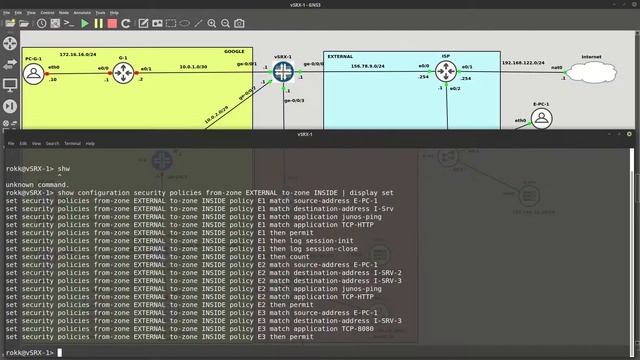Open GNS3 Help menu
The width and height of the screenshot is (640, 360).
(x=114, y=13)
